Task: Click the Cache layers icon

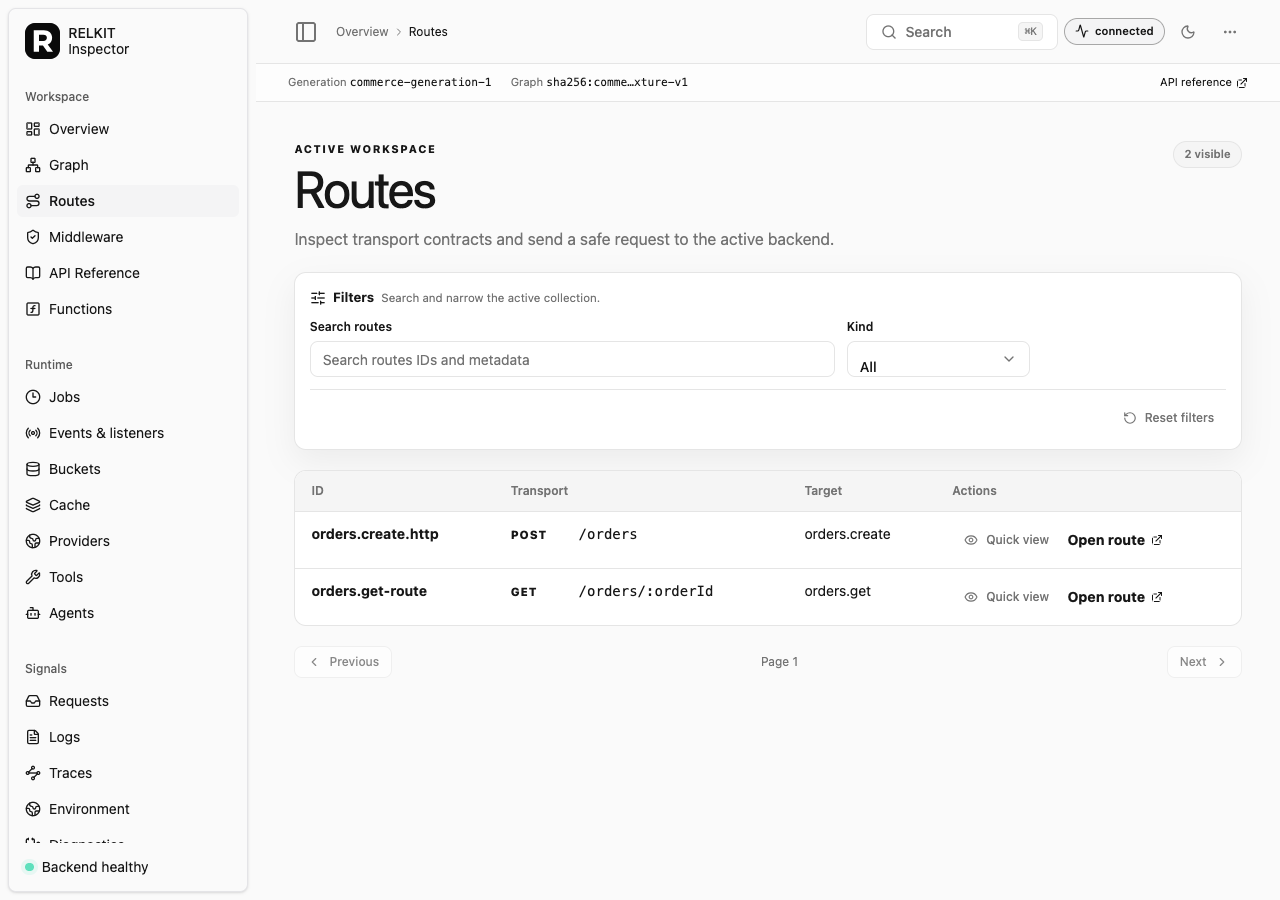Action: 33,505
